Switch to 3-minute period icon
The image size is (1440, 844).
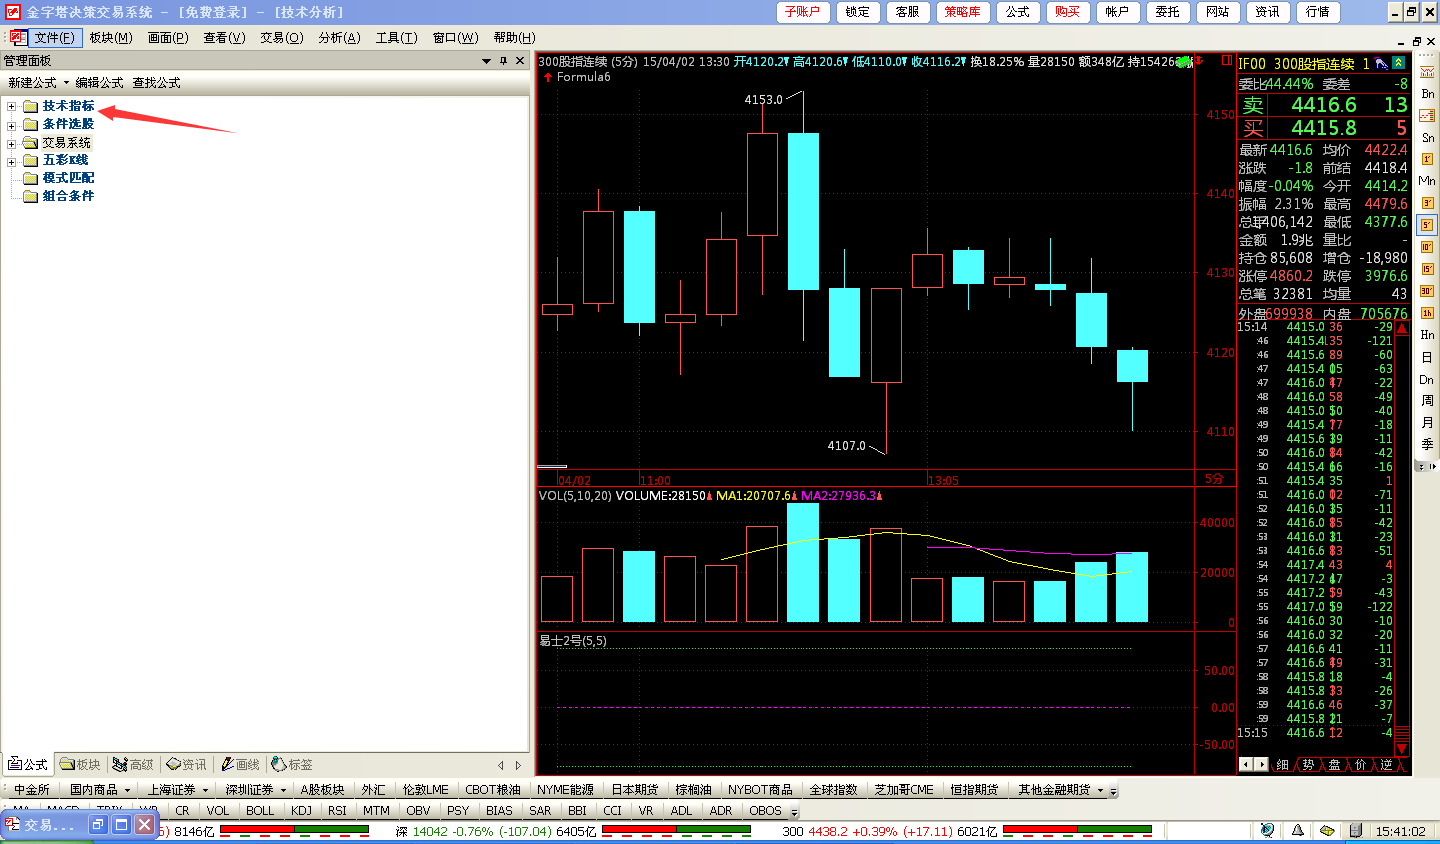(x=1427, y=203)
